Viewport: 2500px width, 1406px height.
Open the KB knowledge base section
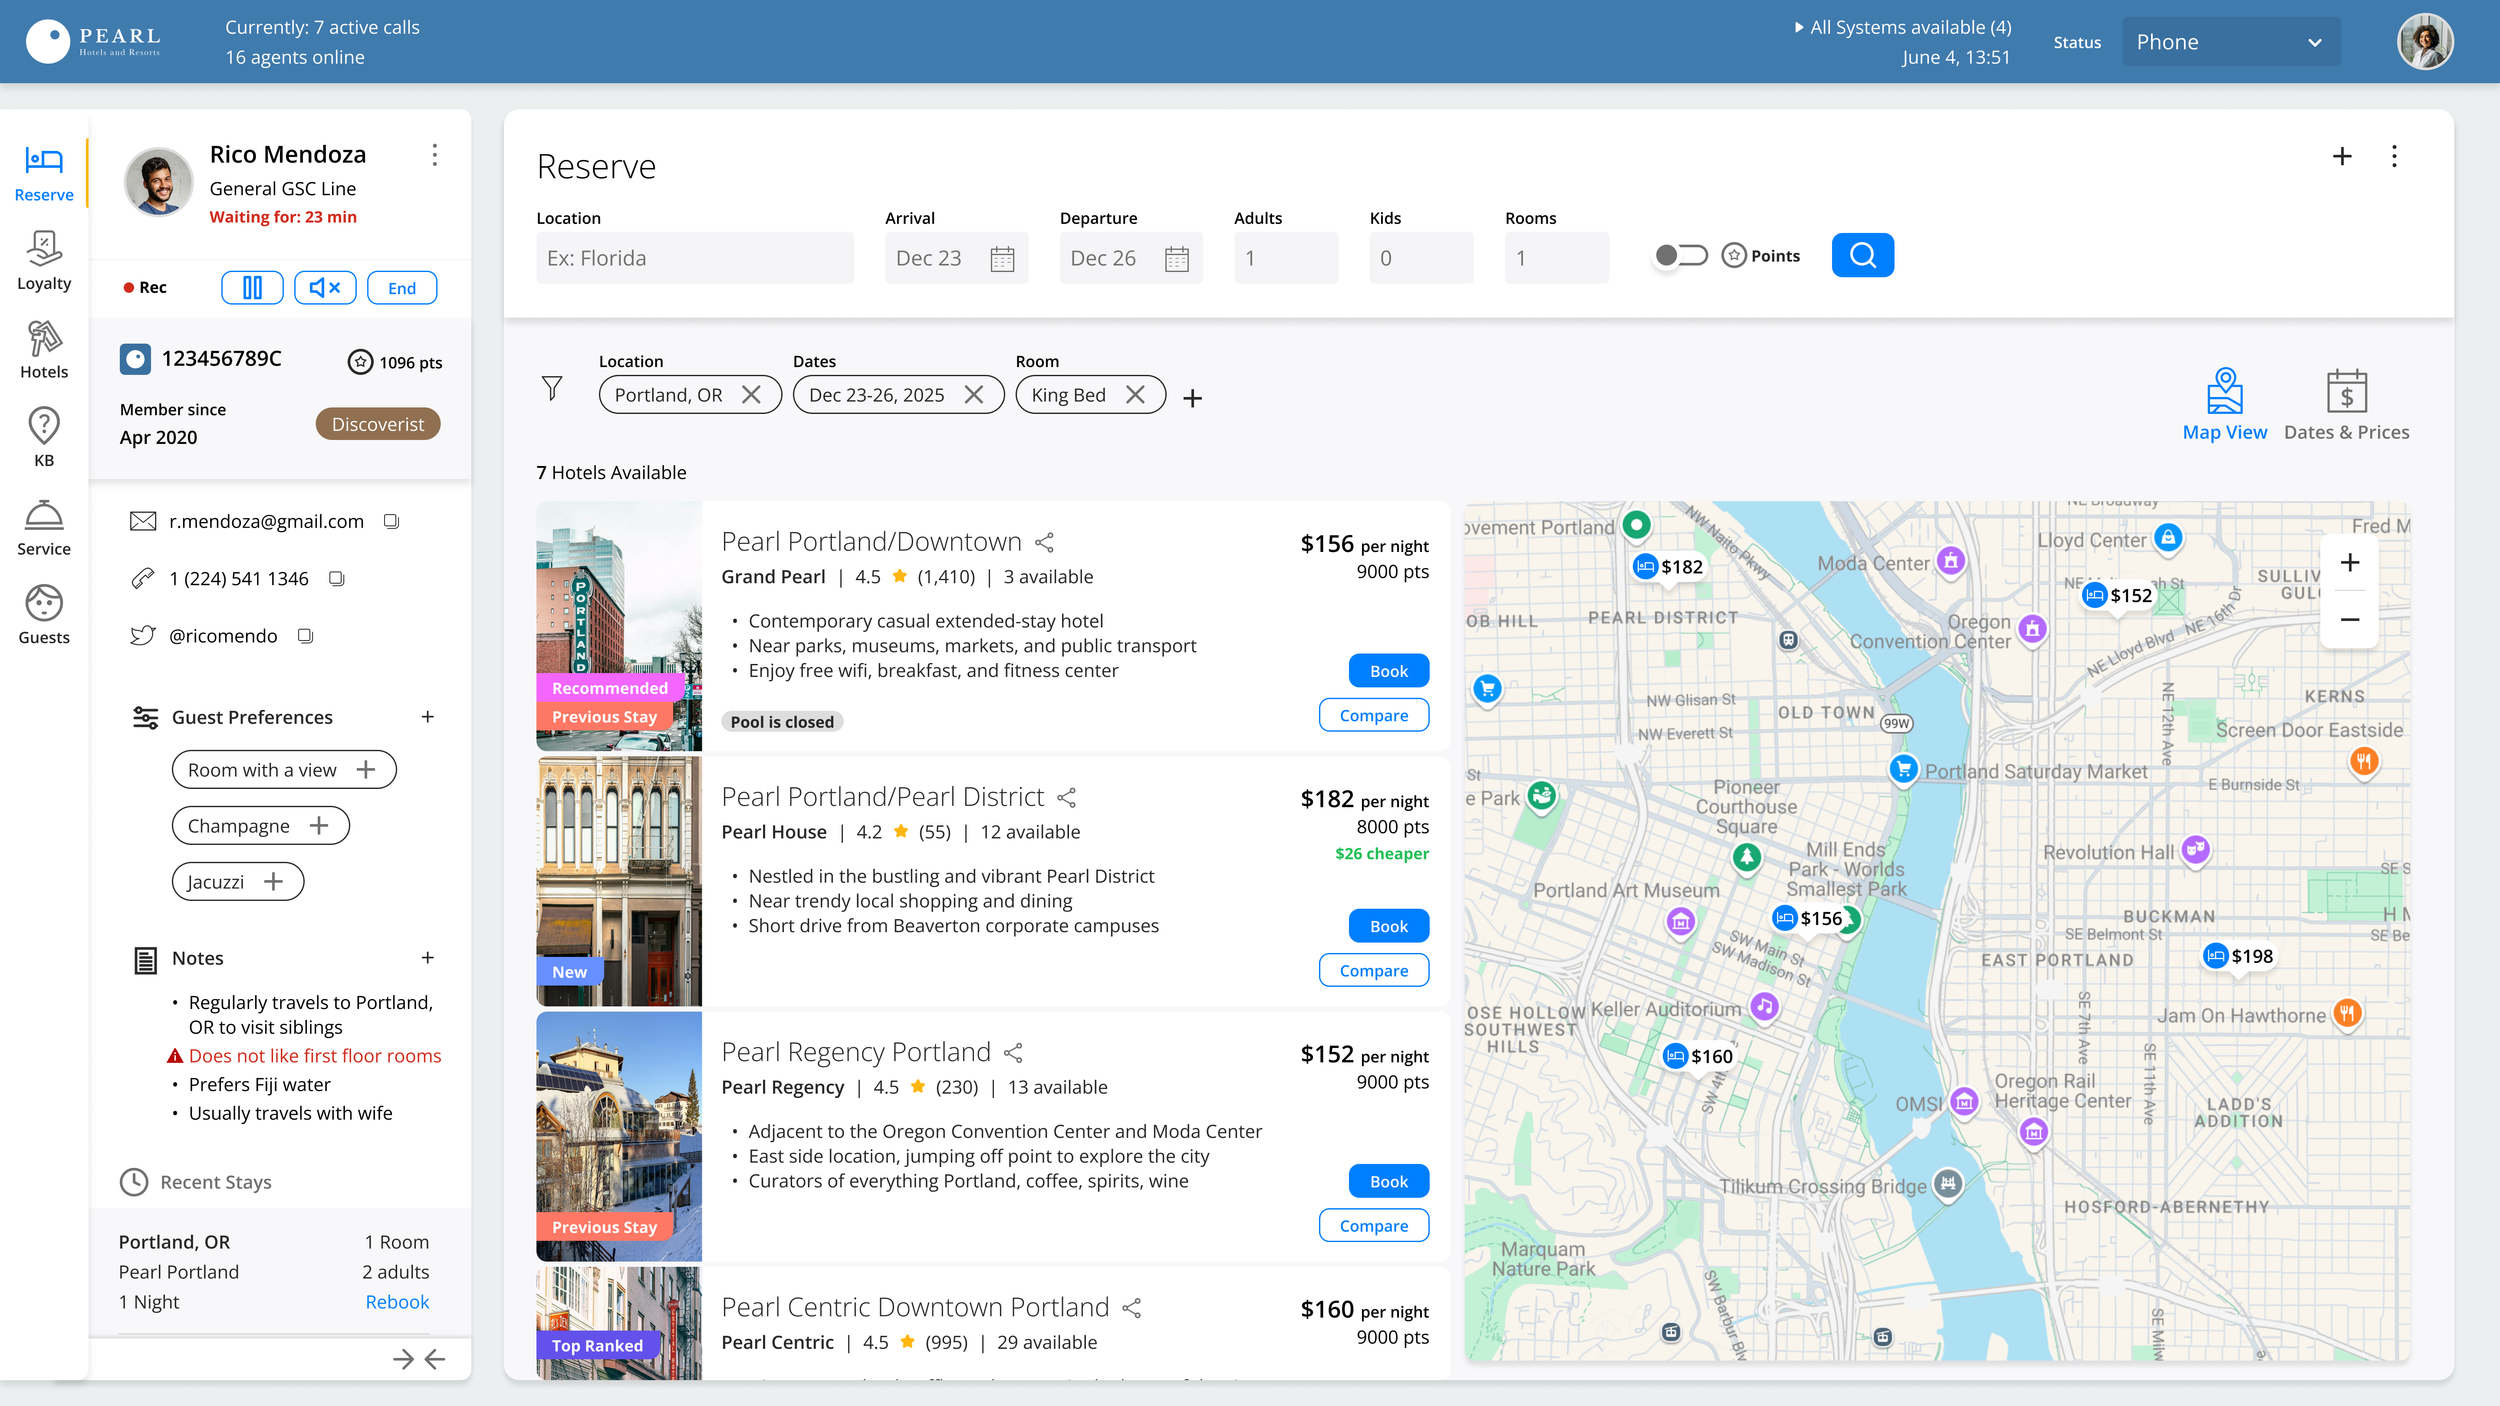(44, 438)
